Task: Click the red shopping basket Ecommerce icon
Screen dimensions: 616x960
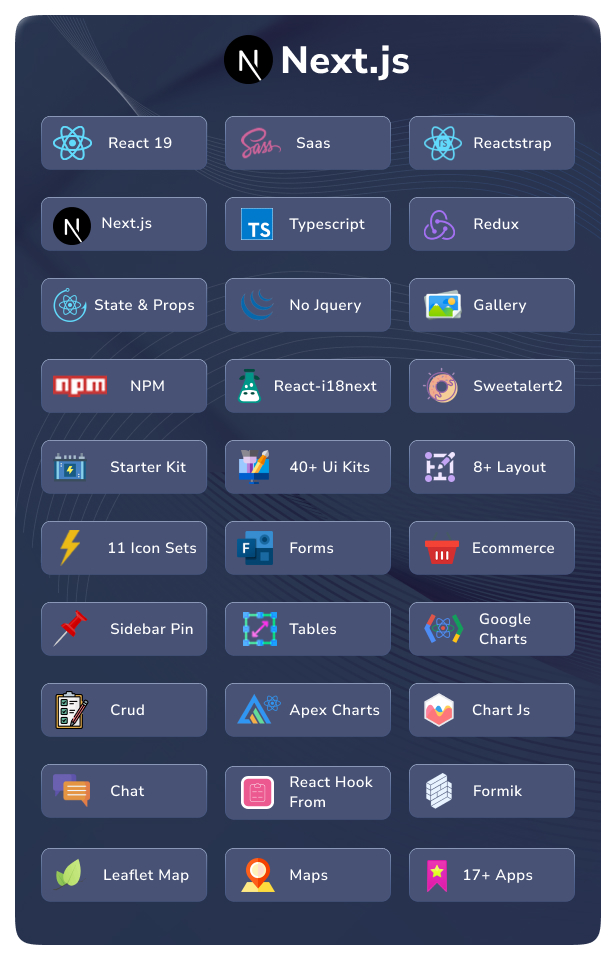Action: pyautogui.click(x=441, y=551)
